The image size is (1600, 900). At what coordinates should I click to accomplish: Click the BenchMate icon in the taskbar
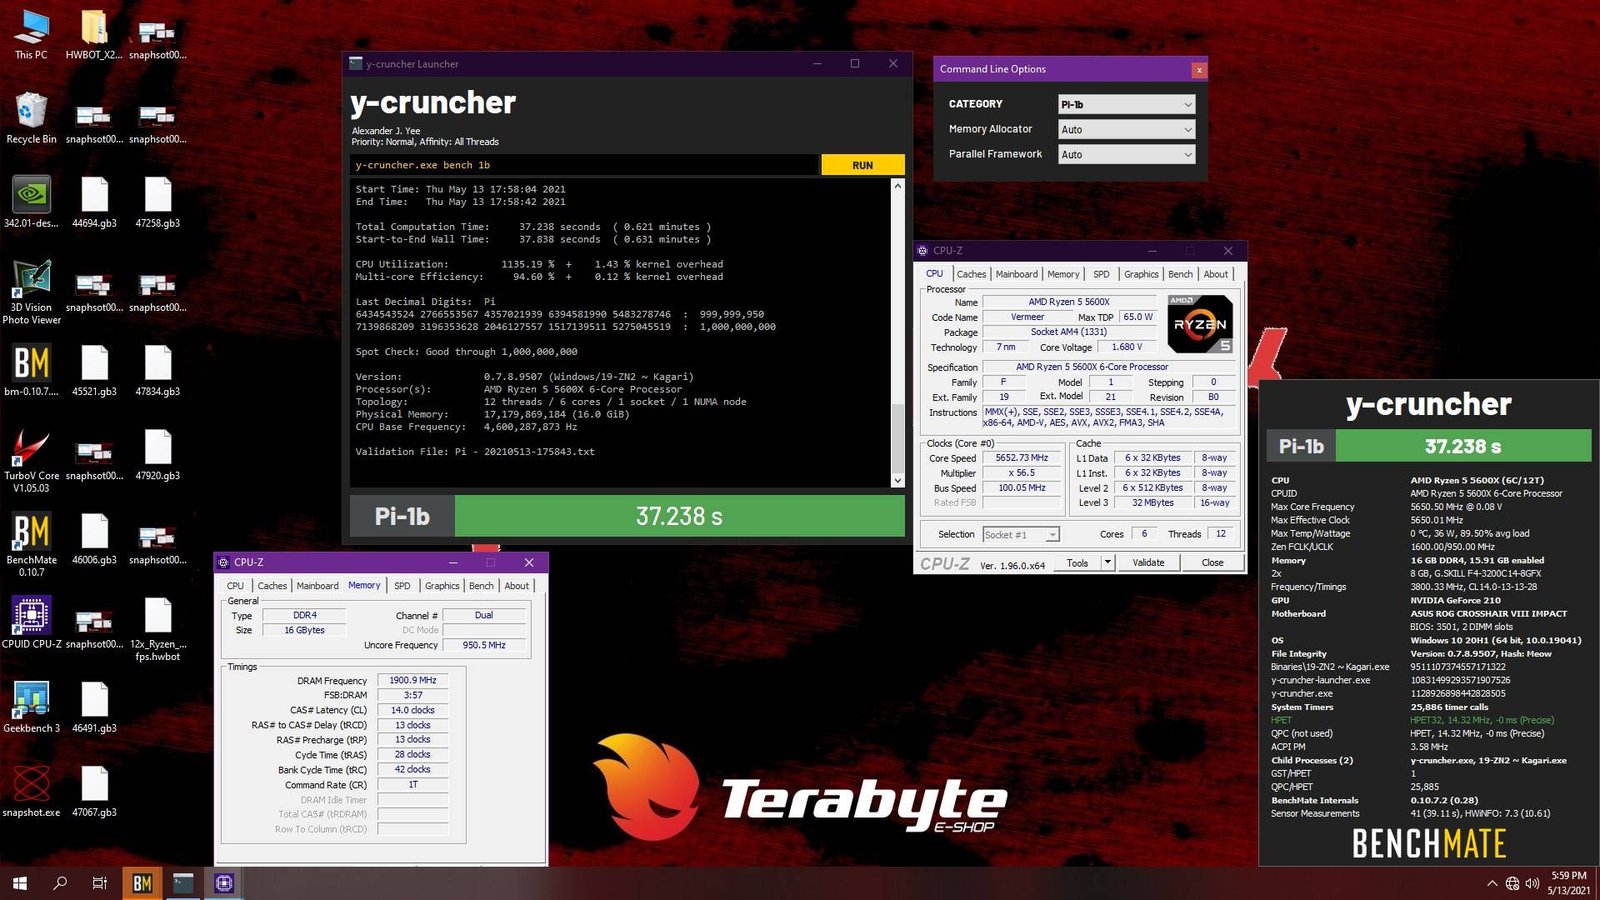pos(142,883)
